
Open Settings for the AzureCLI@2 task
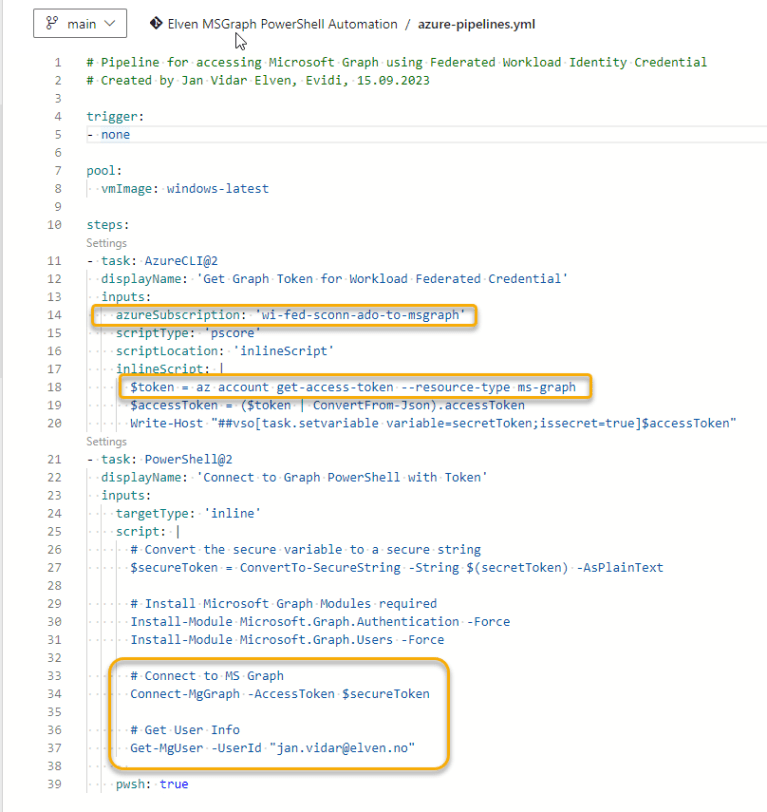coord(106,243)
